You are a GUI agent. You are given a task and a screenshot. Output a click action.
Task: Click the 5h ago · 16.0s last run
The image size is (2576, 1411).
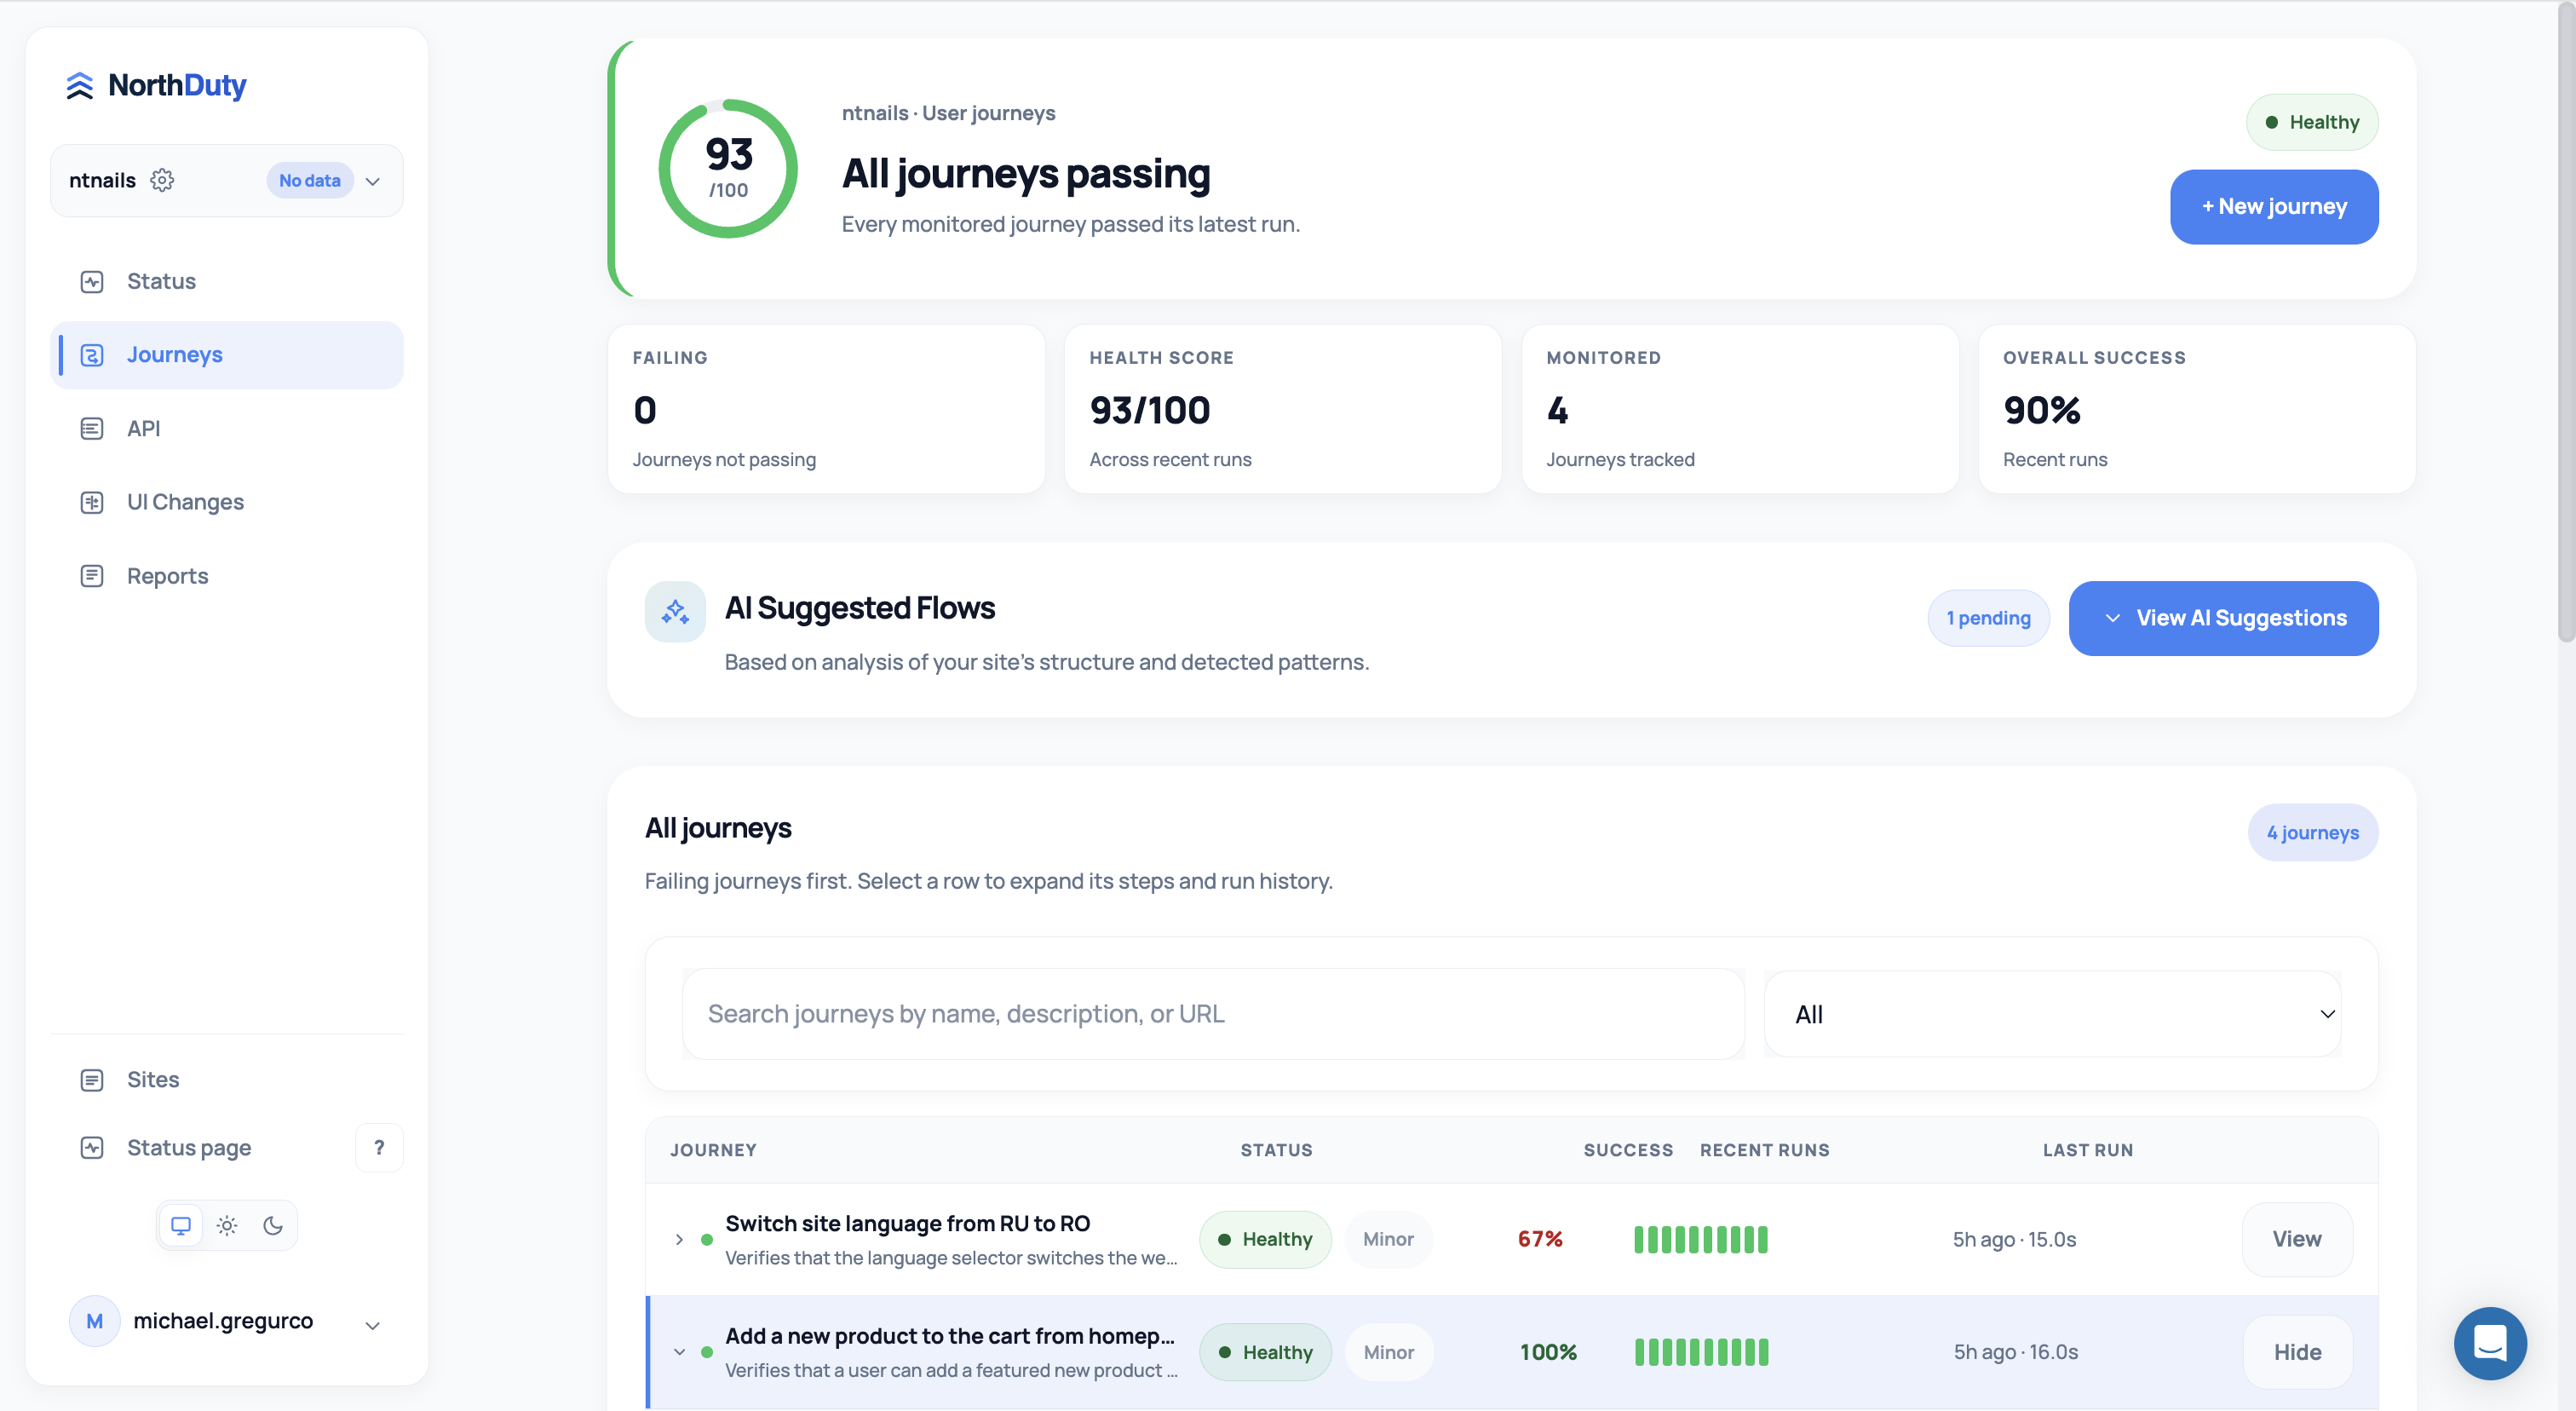pos(2016,1353)
